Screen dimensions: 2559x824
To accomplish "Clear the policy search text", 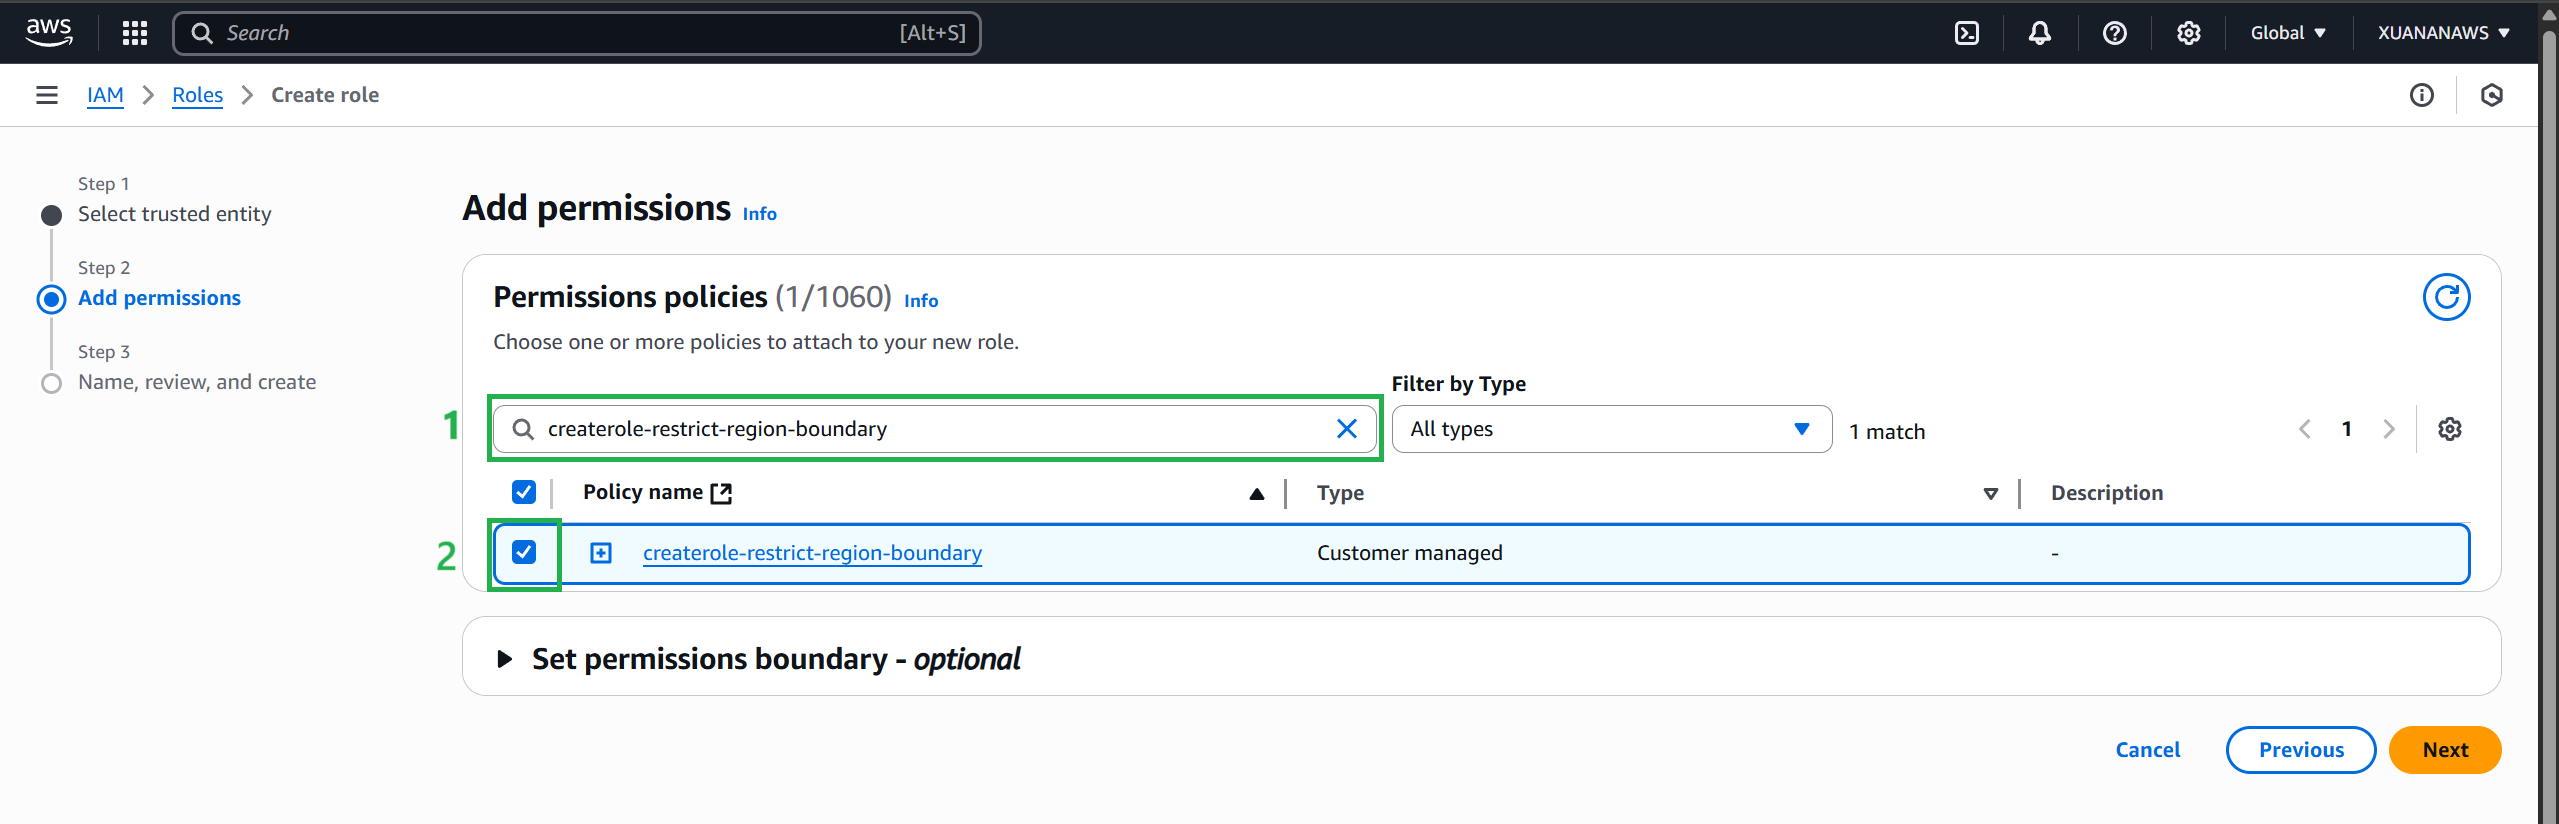I will (x=1346, y=429).
